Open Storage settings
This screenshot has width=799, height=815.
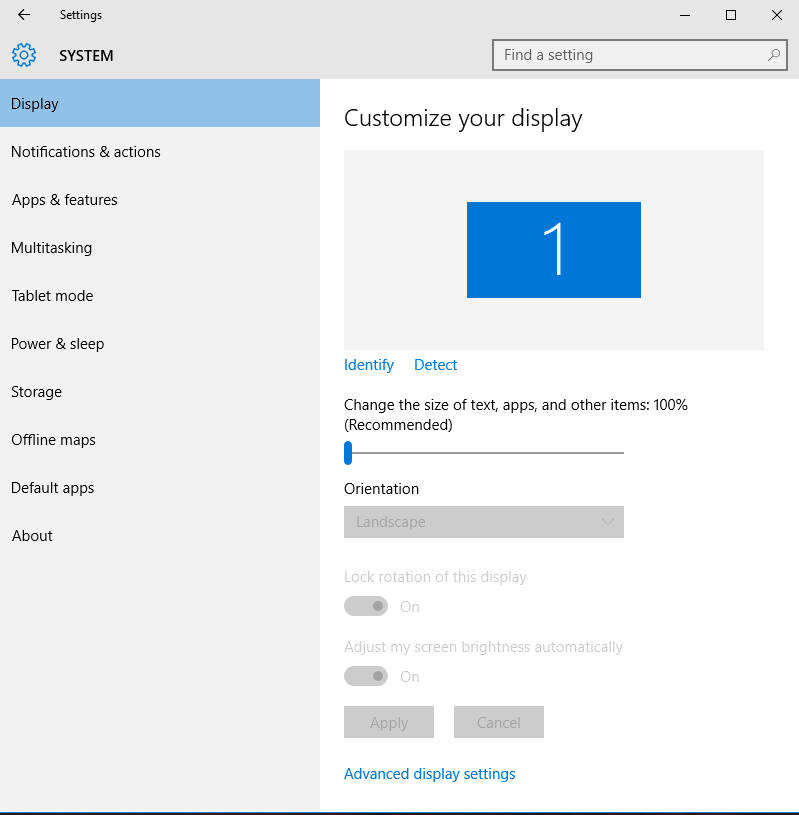coord(36,391)
